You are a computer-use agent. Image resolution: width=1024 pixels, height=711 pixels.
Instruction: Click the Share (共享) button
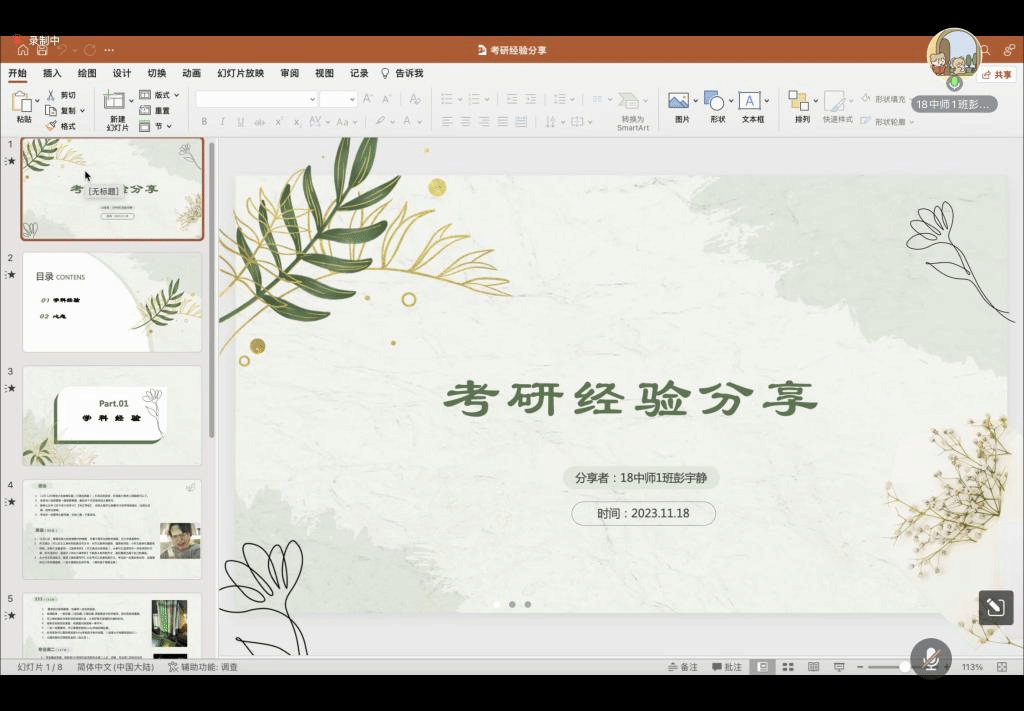click(x=997, y=75)
